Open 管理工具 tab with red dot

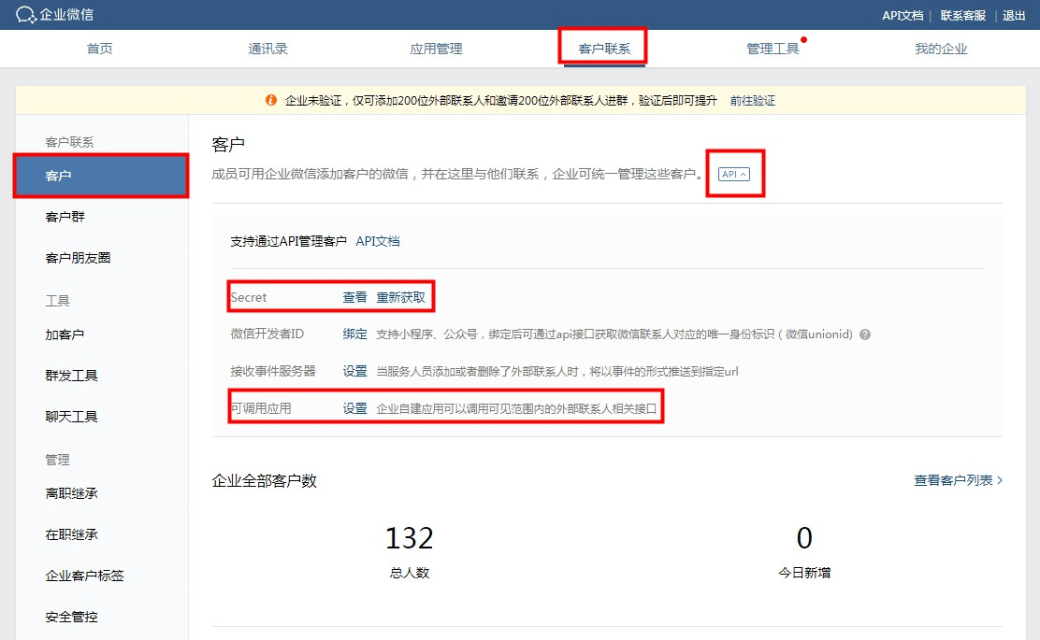coord(773,48)
